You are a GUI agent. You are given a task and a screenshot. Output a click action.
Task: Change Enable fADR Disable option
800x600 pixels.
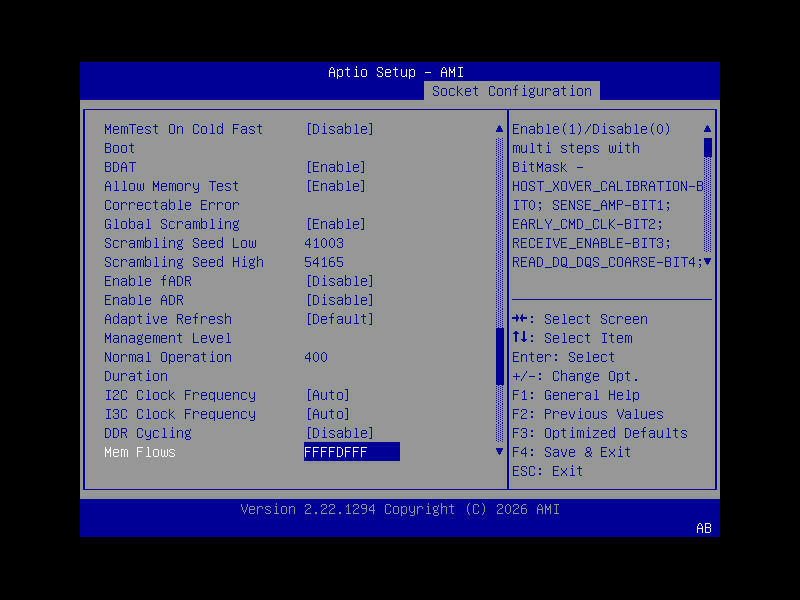339,281
